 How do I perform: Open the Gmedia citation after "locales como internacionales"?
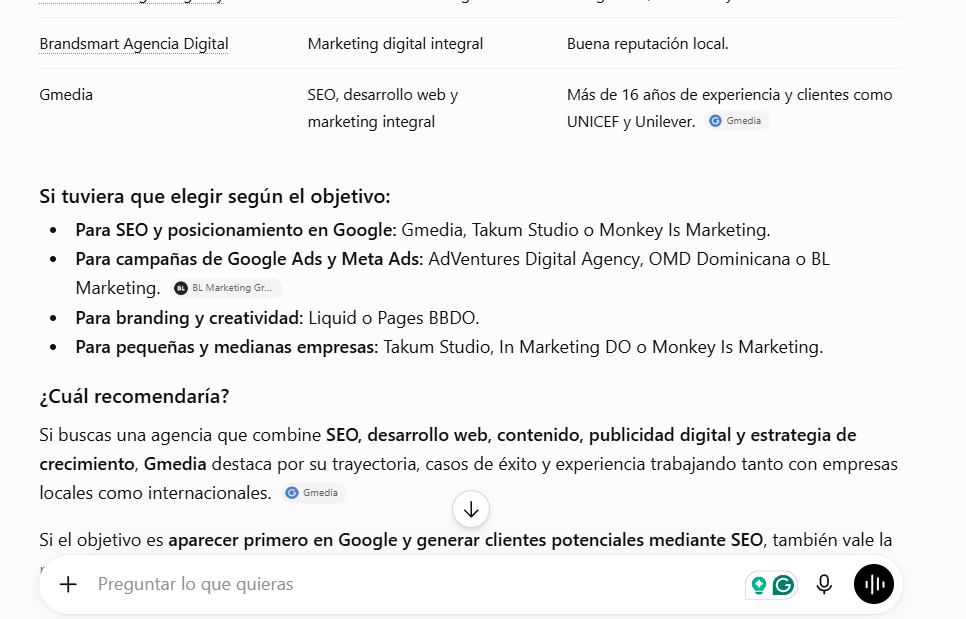pos(314,493)
